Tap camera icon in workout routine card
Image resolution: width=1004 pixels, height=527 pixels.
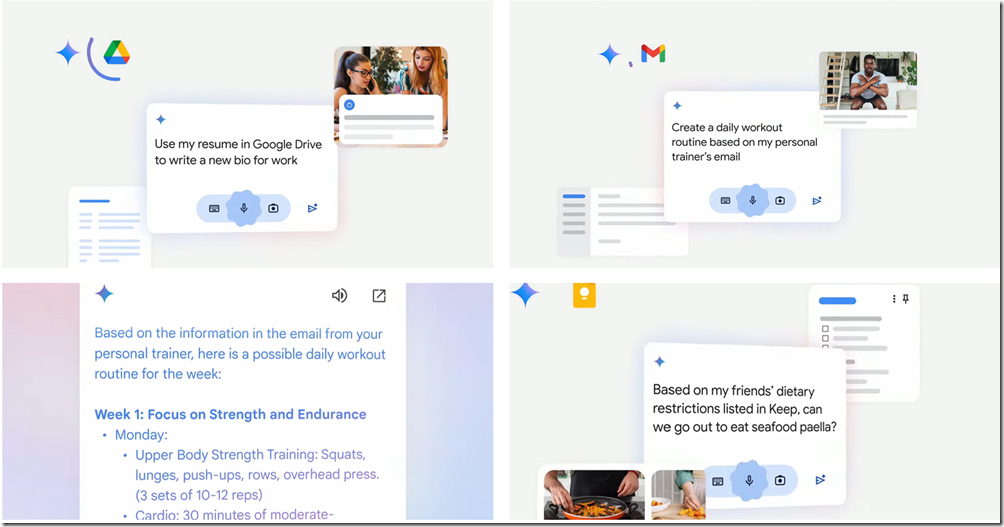click(780, 200)
